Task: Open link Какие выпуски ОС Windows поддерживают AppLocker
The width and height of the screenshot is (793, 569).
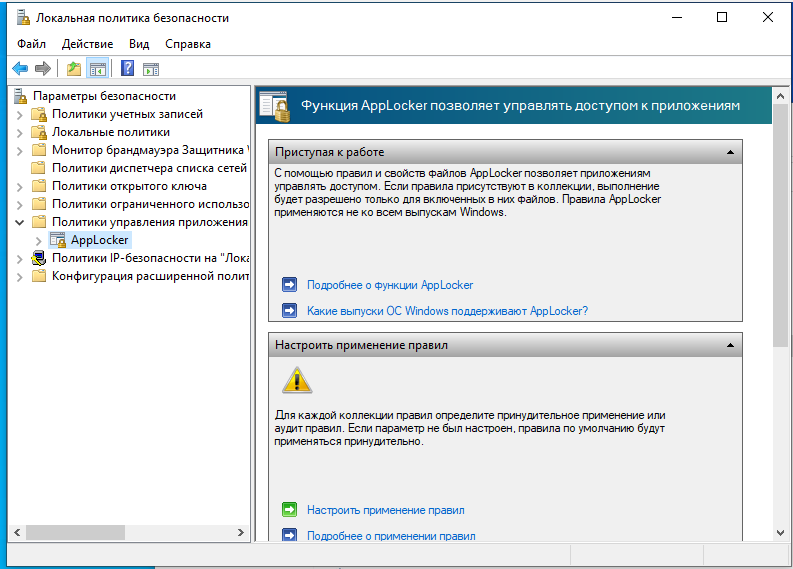Action: pos(448,311)
